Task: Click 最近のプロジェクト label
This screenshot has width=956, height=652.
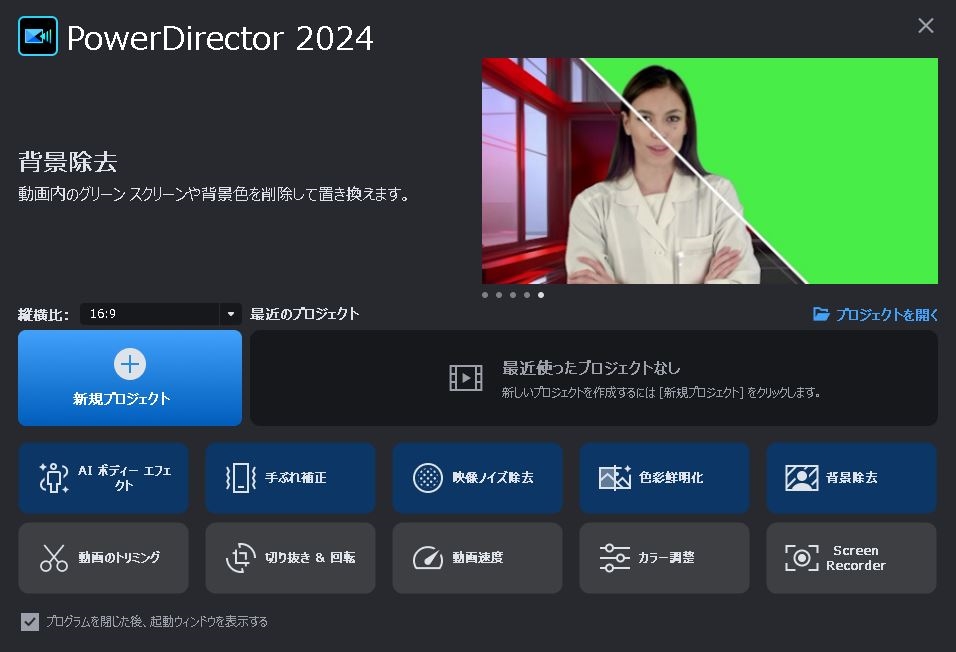Action: click(304, 314)
